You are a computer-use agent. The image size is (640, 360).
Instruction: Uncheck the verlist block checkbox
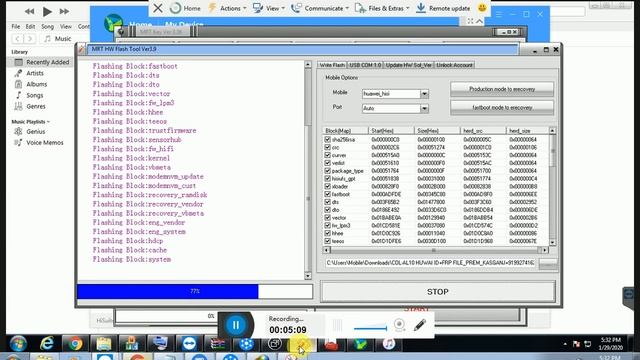coord(327,162)
